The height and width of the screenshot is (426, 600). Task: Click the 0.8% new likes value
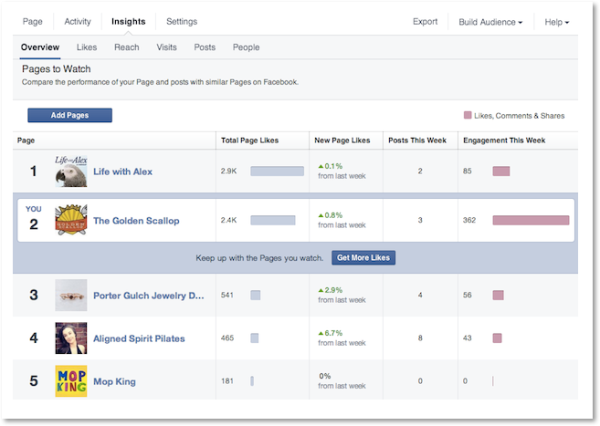[331, 215]
